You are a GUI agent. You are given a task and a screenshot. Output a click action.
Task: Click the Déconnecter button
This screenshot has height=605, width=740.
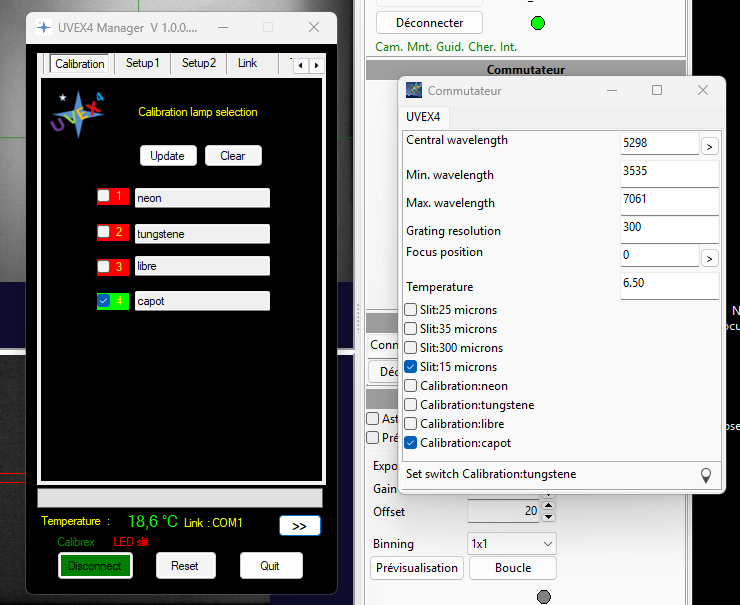click(428, 22)
